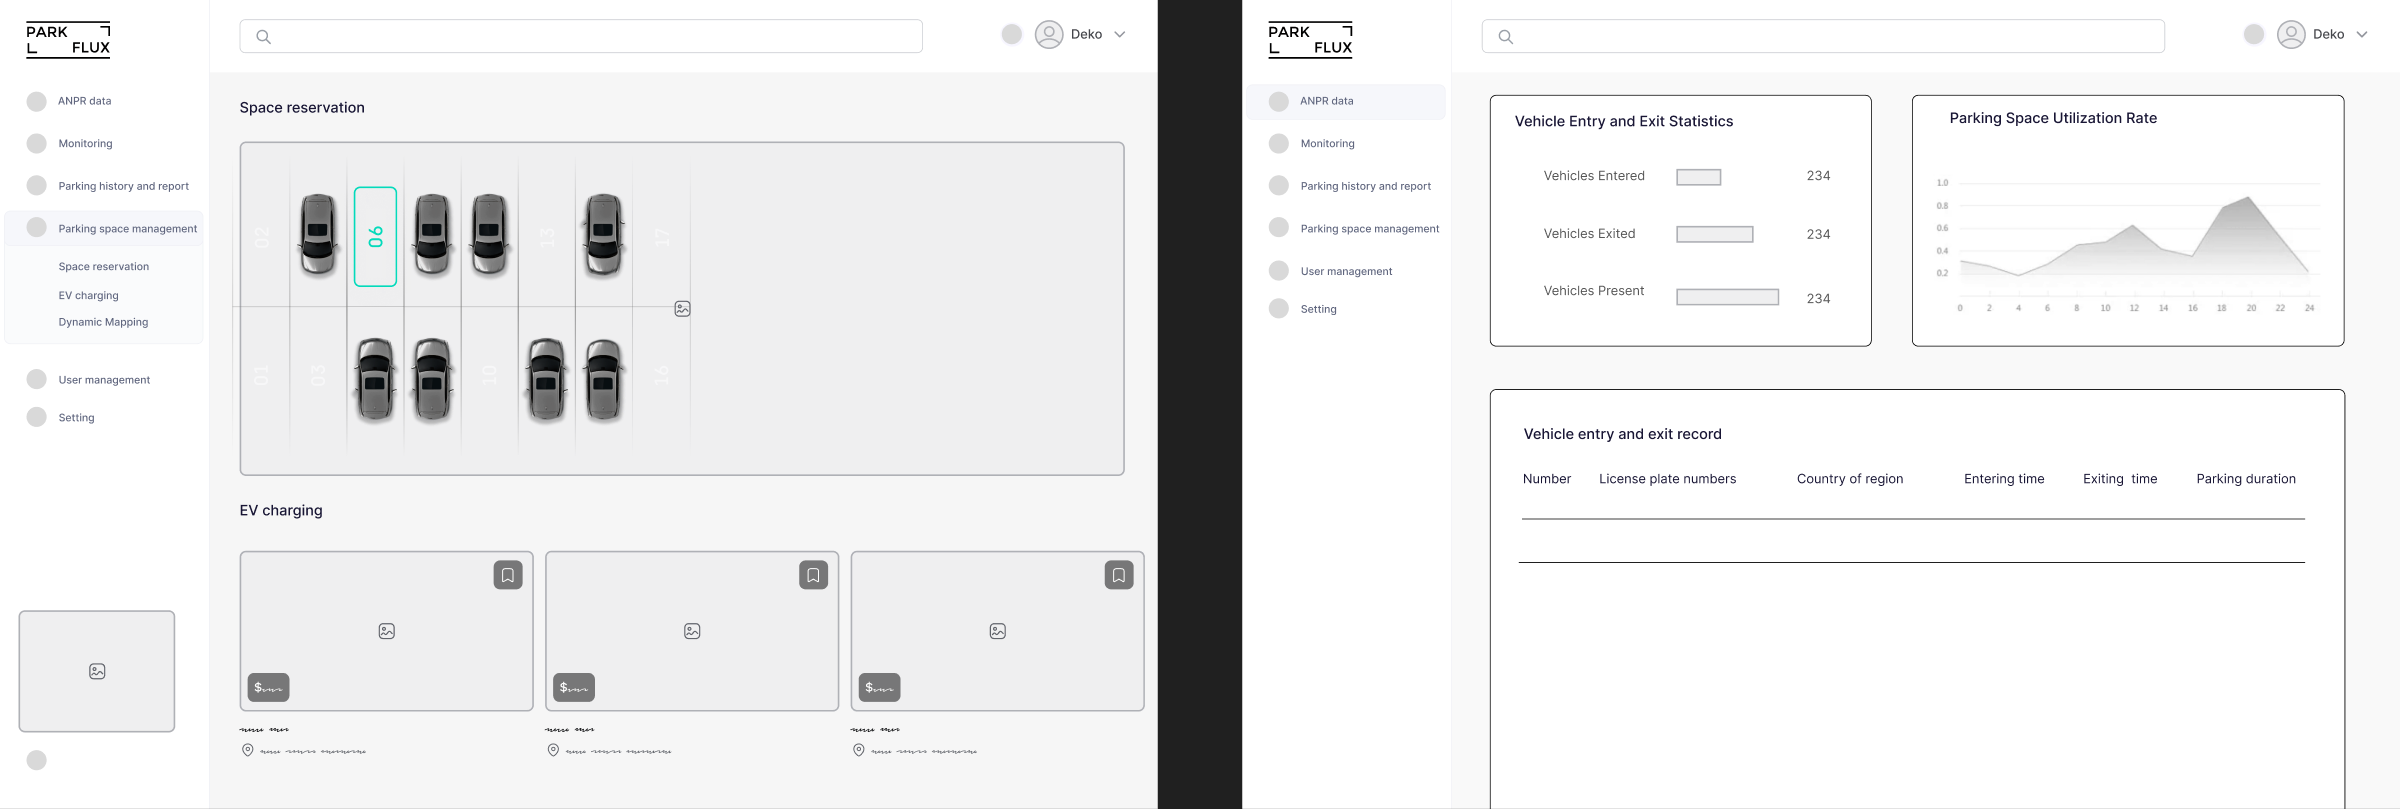Click notification circle beside Deko in left screen
The height and width of the screenshot is (809, 2400).
[1012, 34]
